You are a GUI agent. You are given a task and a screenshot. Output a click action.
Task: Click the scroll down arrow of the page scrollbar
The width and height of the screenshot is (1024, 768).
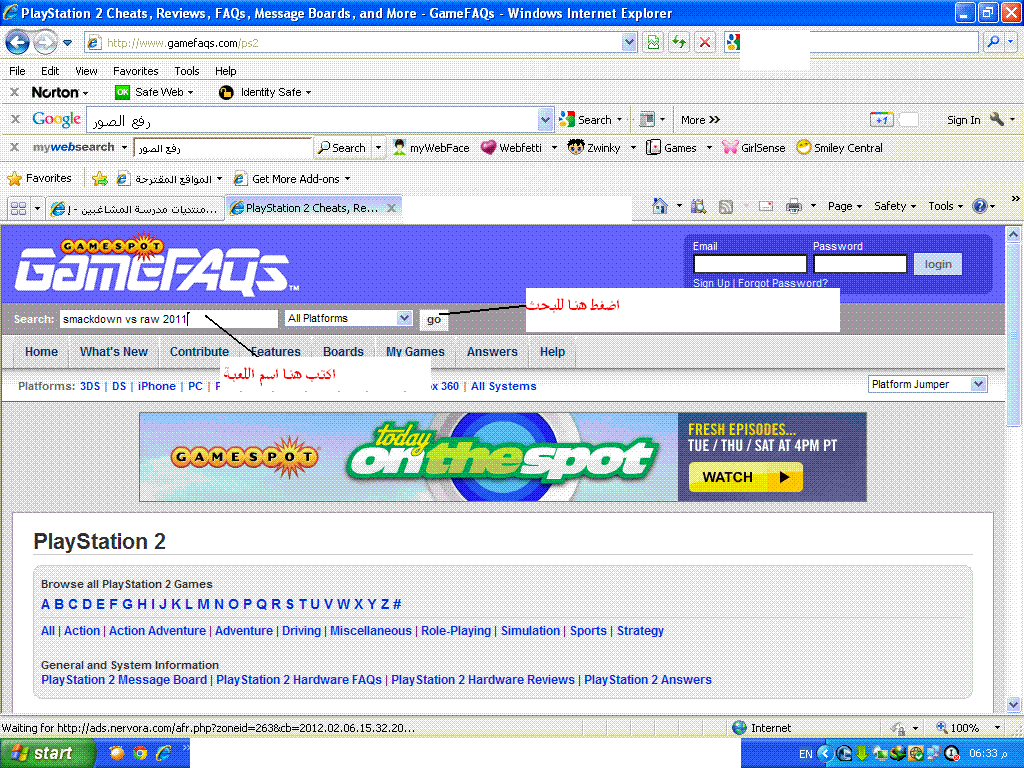(1014, 704)
